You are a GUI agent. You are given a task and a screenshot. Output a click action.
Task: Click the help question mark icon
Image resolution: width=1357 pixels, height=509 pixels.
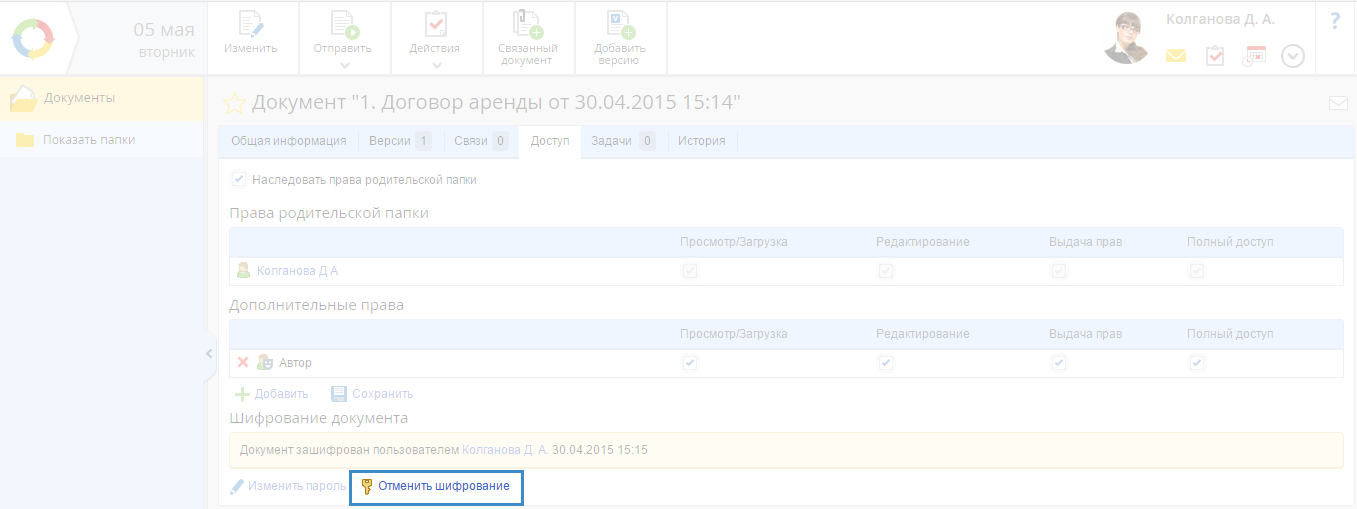(1335, 21)
